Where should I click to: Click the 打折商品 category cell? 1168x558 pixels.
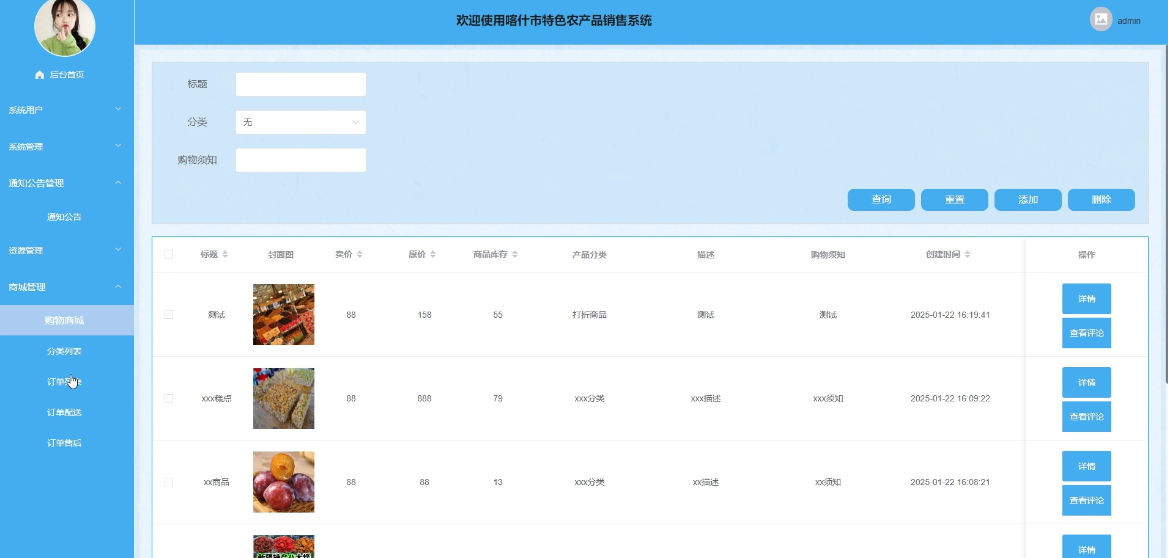coord(589,314)
